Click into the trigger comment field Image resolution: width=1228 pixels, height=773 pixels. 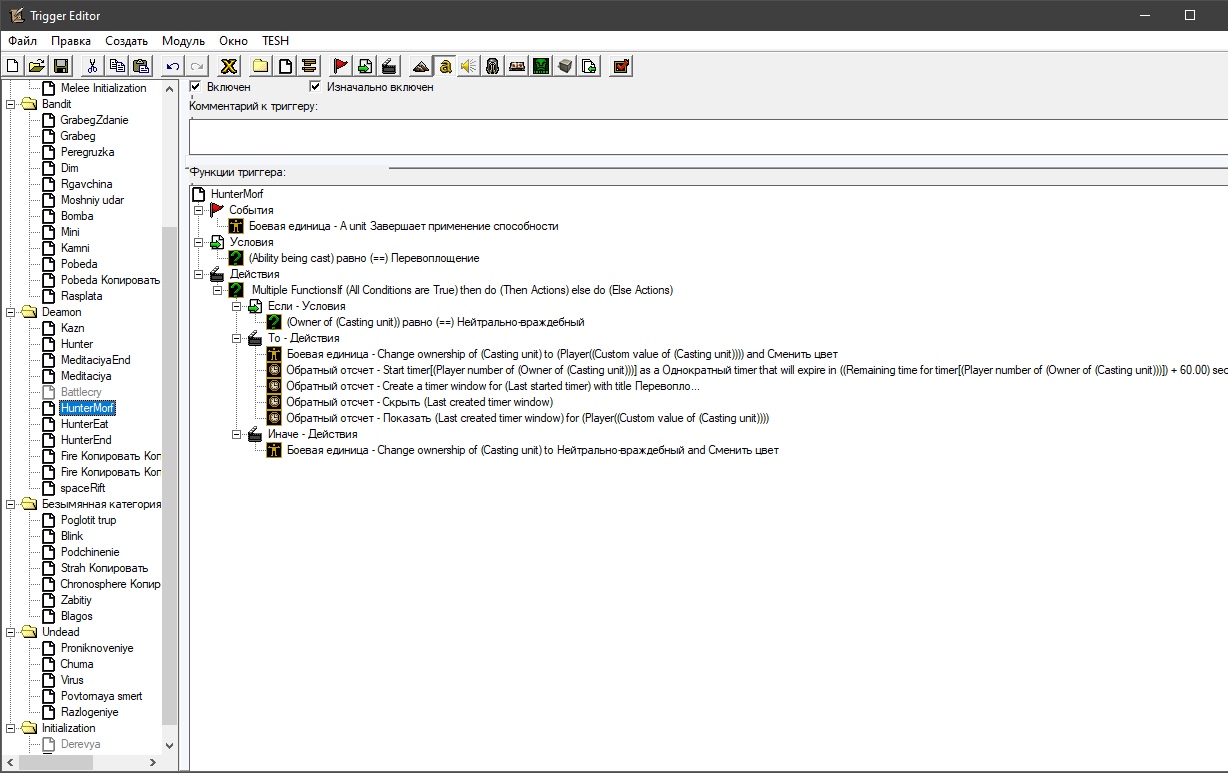tap(708, 136)
